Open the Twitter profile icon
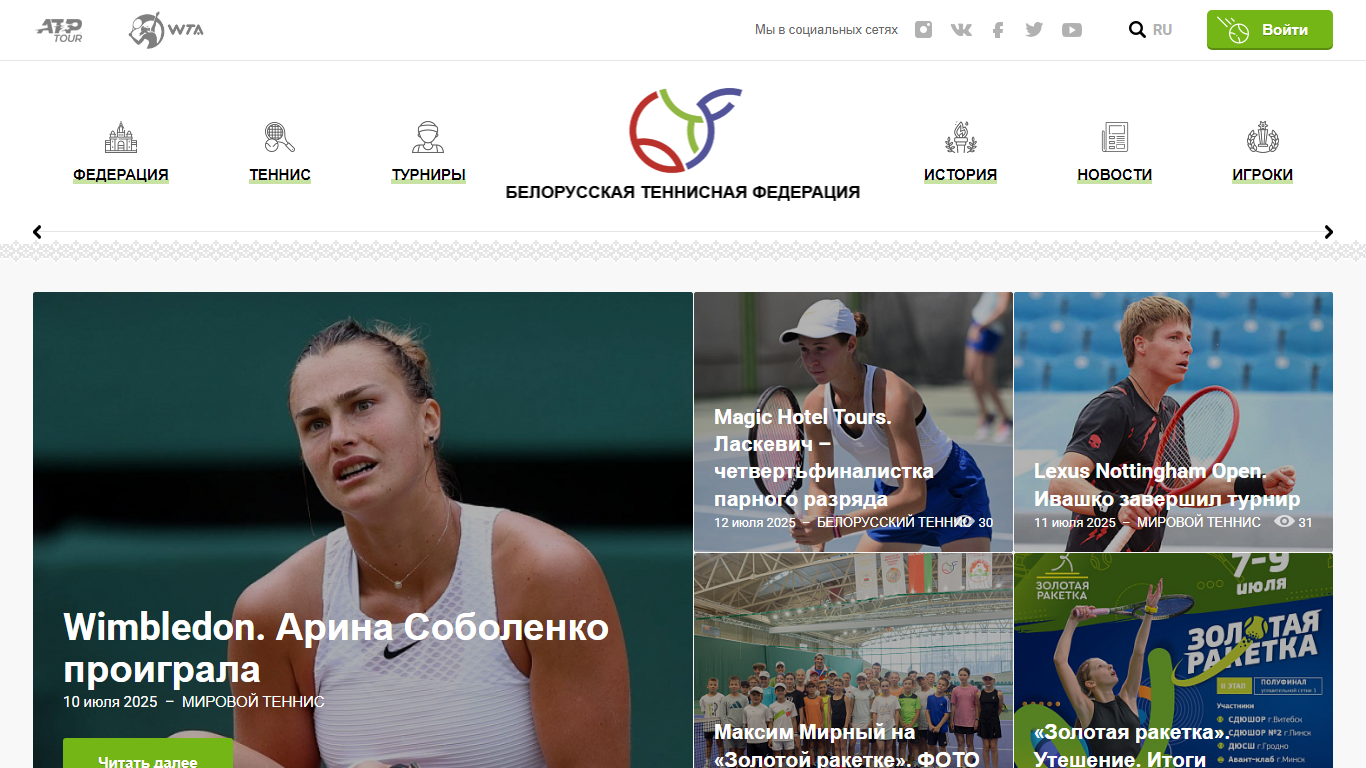The image size is (1366, 768). 1034,30
